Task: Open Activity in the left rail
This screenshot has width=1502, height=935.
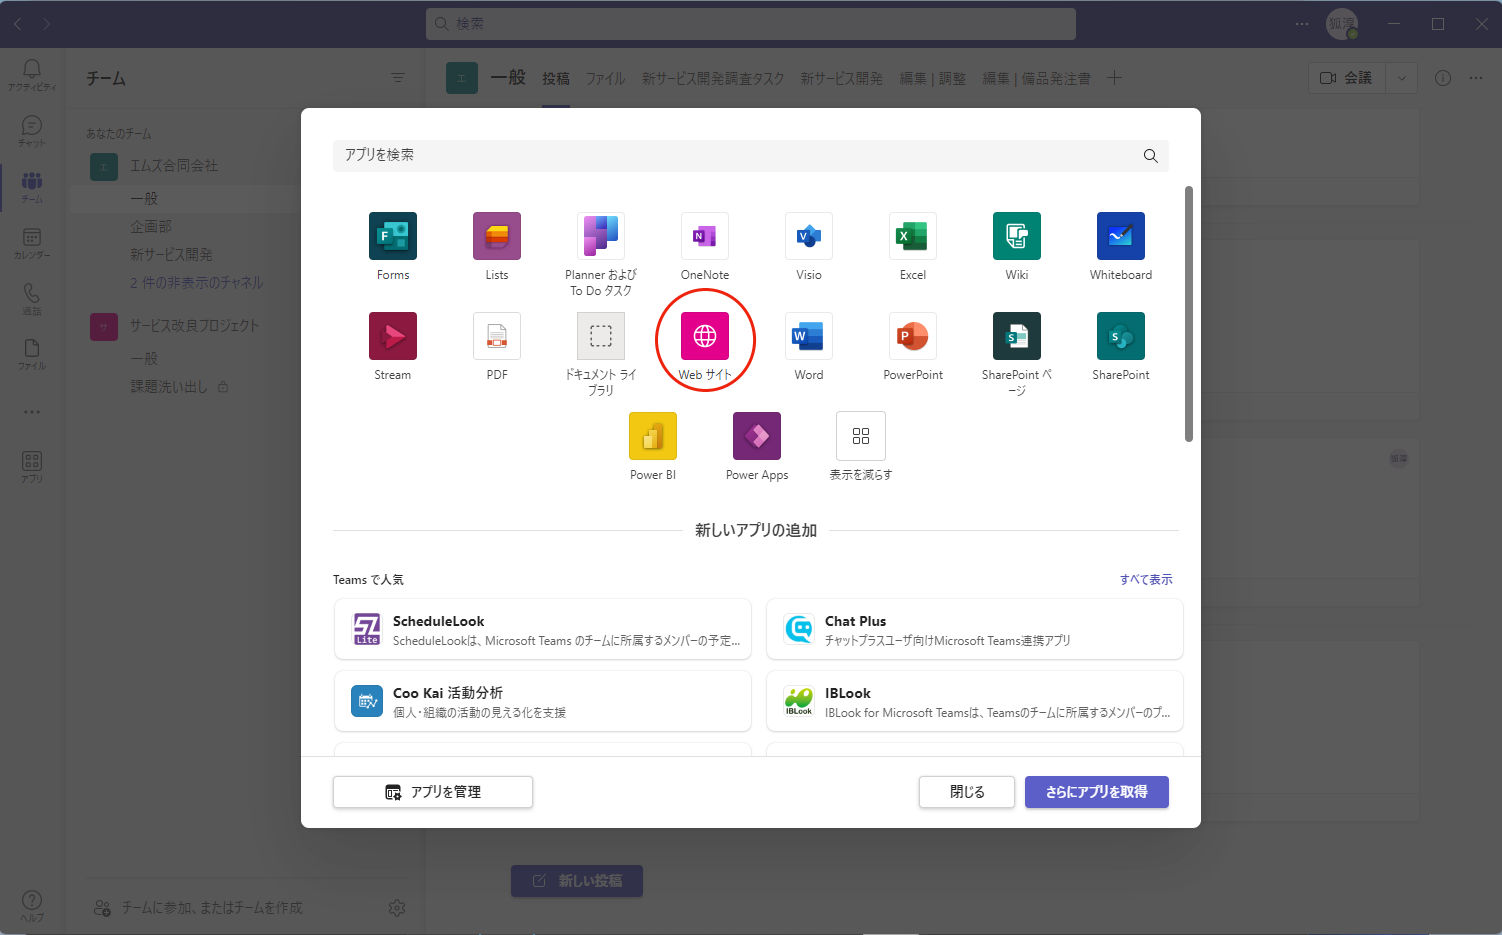Action: tap(32, 74)
